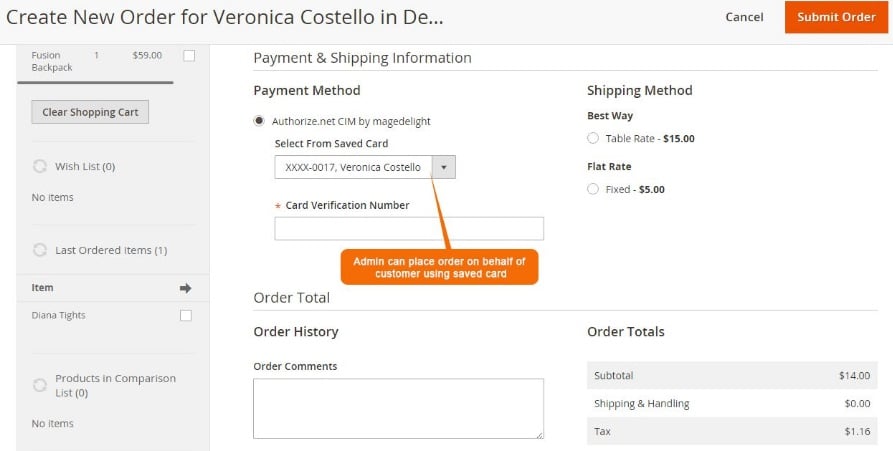The height and width of the screenshot is (451, 893).
Task: Choose the Fixed $5.00 flat rate option
Action: pos(593,189)
